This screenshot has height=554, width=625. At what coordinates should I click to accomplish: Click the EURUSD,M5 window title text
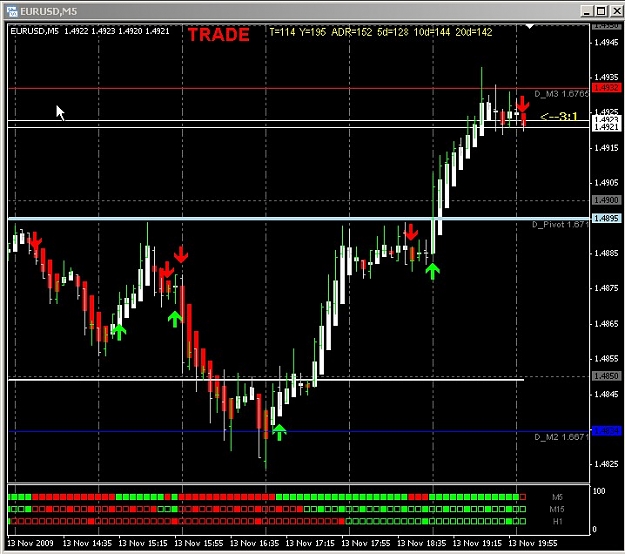pyautogui.click(x=49, y=11)
